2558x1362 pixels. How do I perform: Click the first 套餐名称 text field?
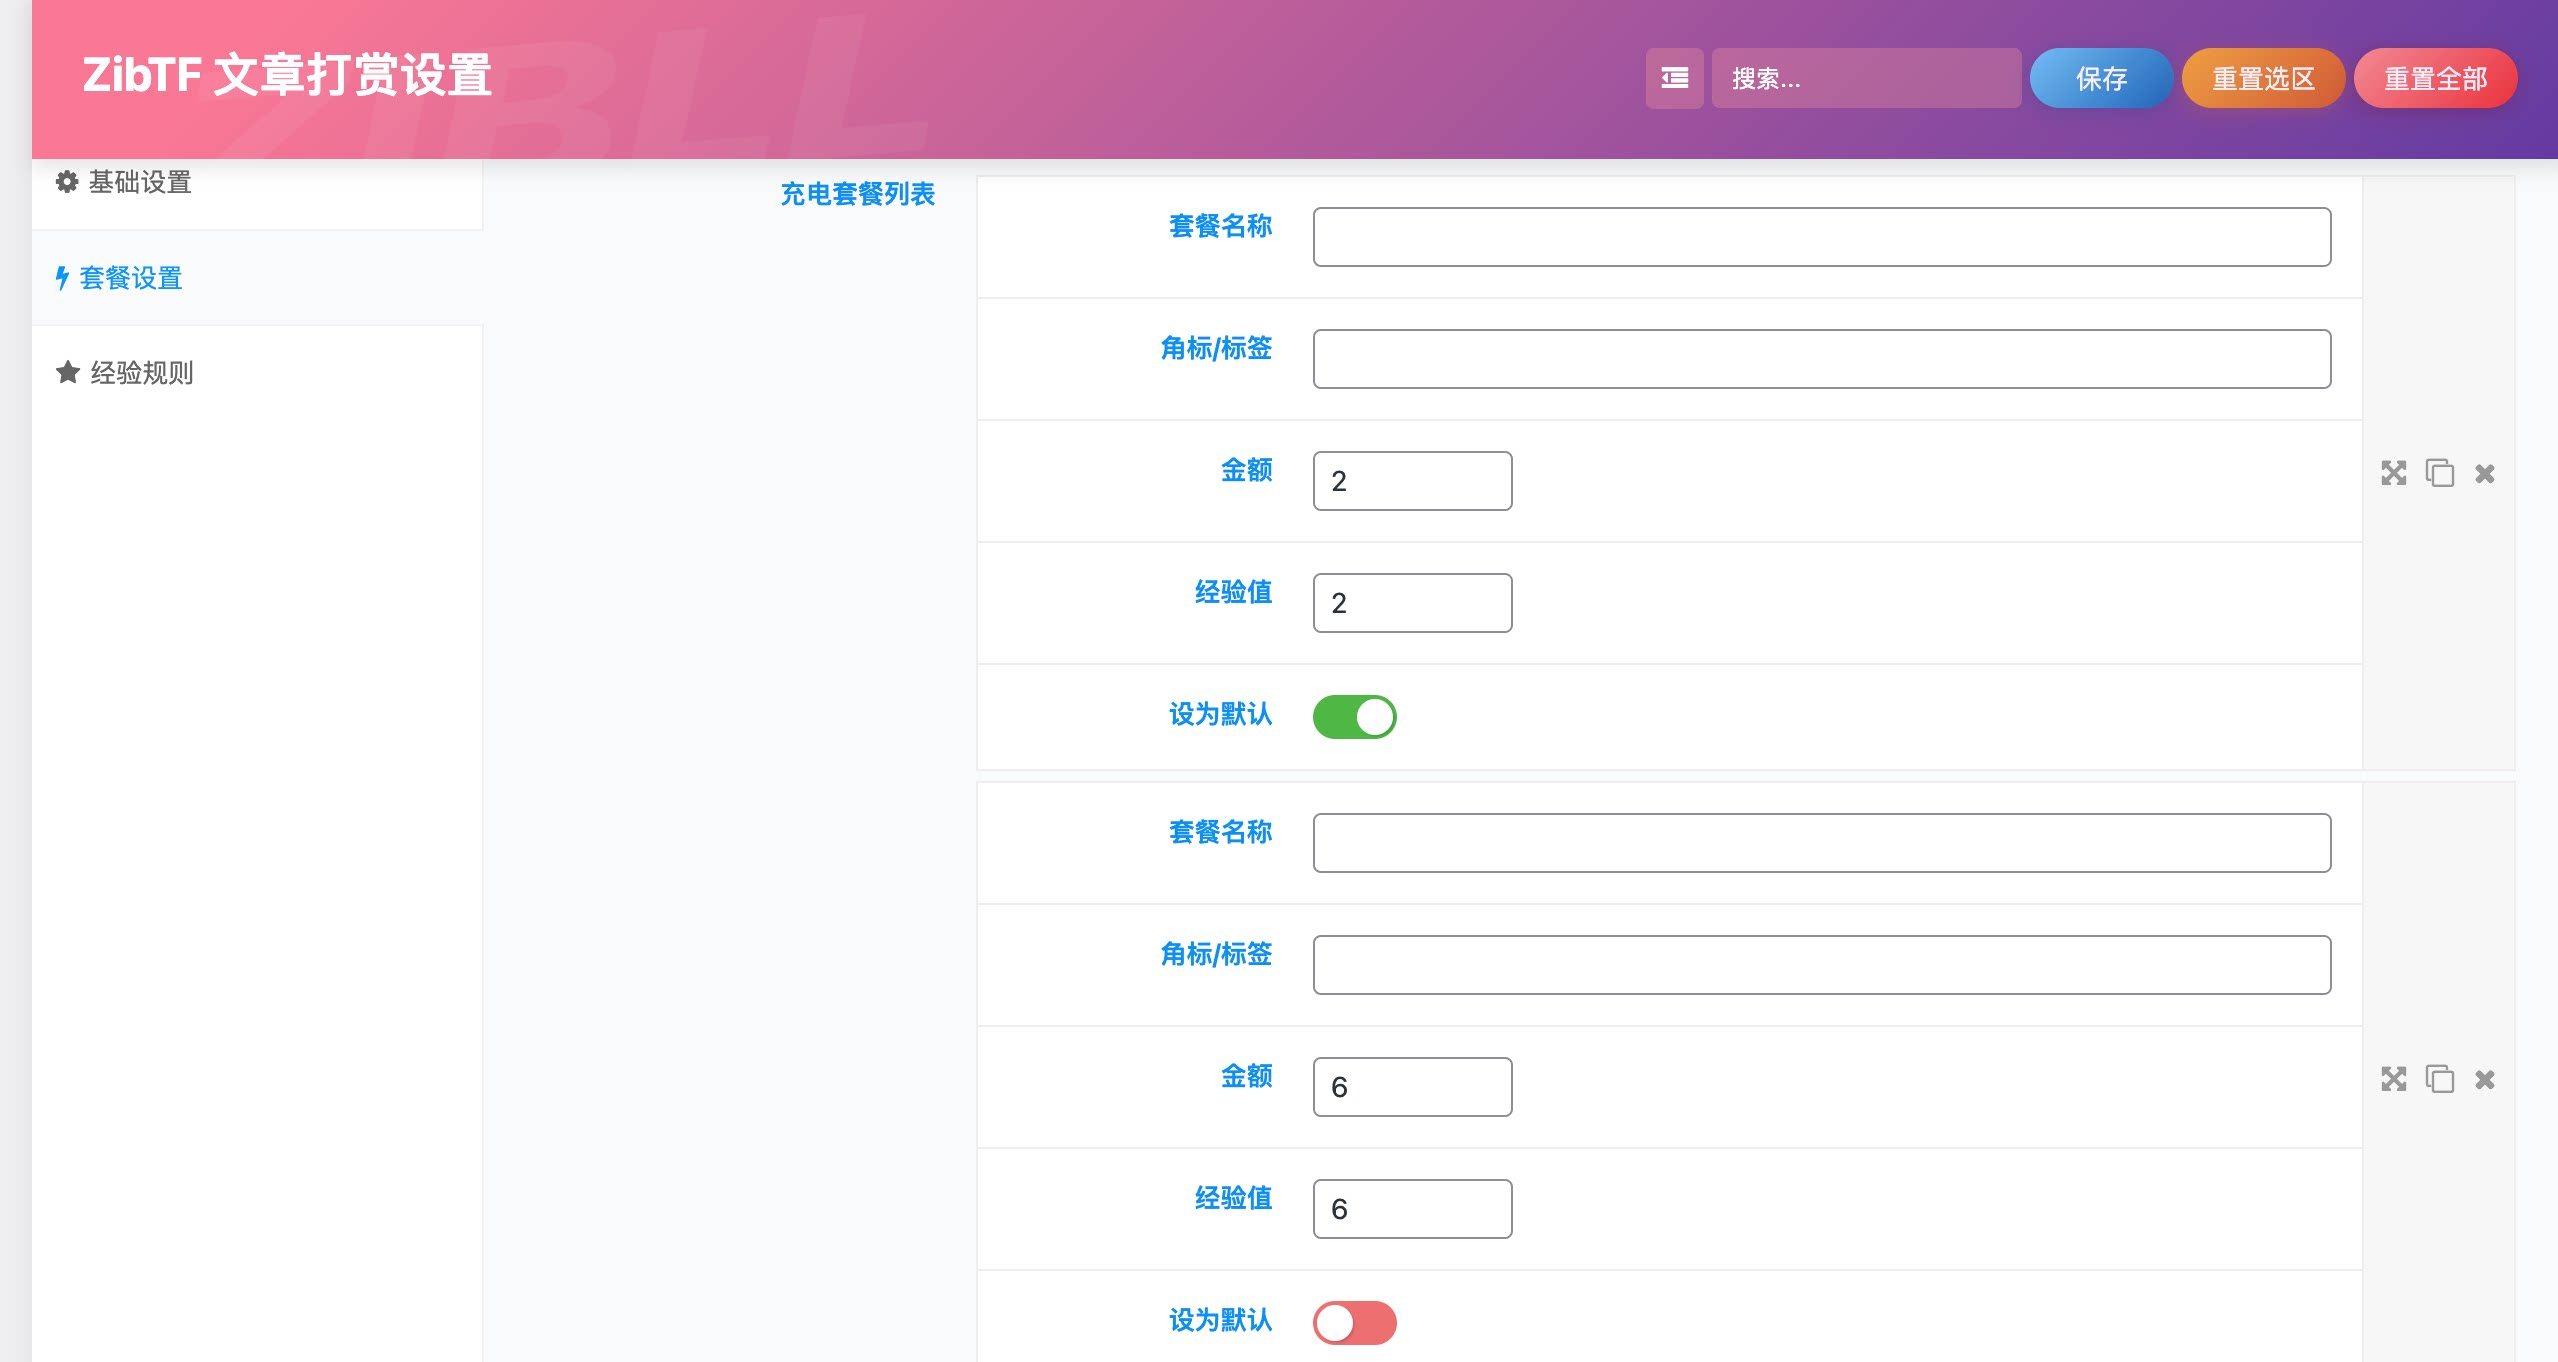[1820, 237]
